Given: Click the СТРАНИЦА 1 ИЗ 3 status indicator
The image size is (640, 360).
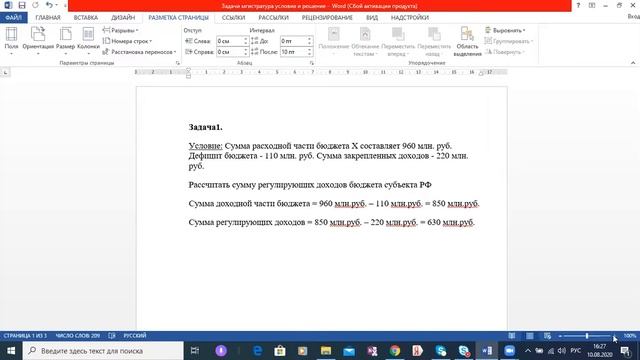Looking at the screenshot, I should tap(25, 336).
